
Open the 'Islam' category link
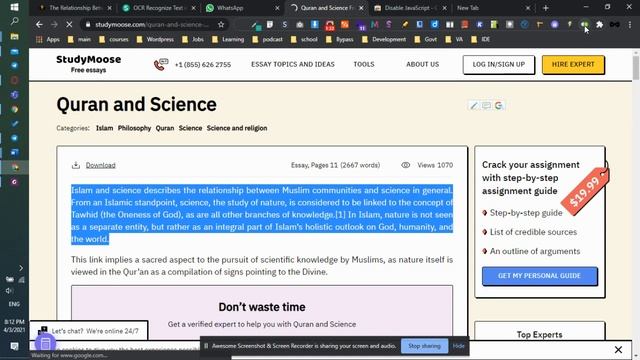click(x=104, y=128)
